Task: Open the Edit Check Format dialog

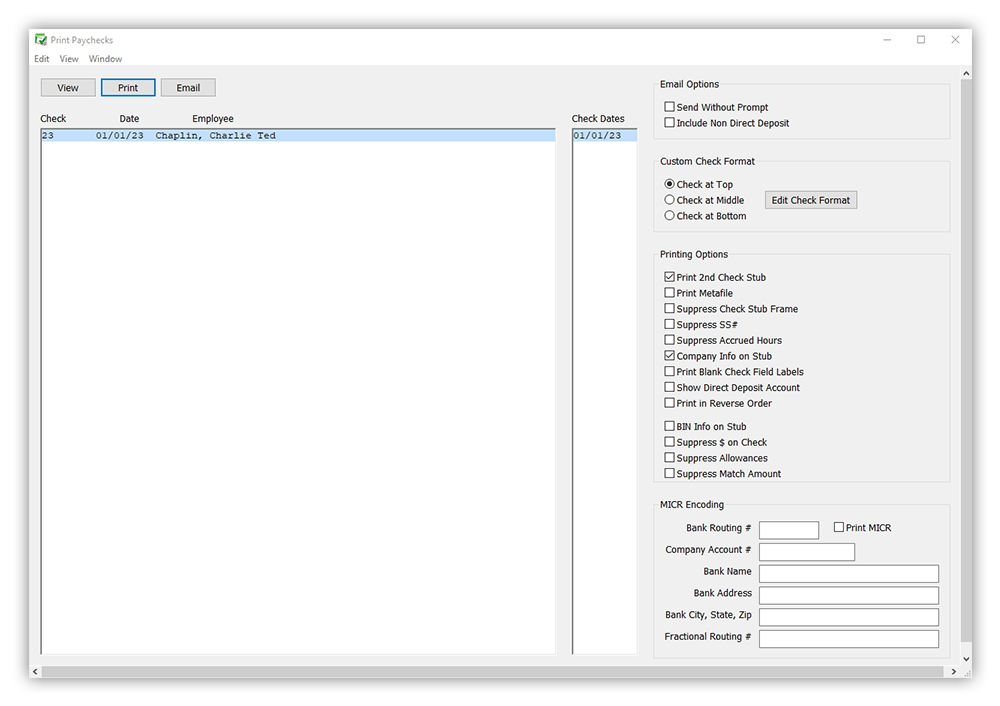Action: 810,200
